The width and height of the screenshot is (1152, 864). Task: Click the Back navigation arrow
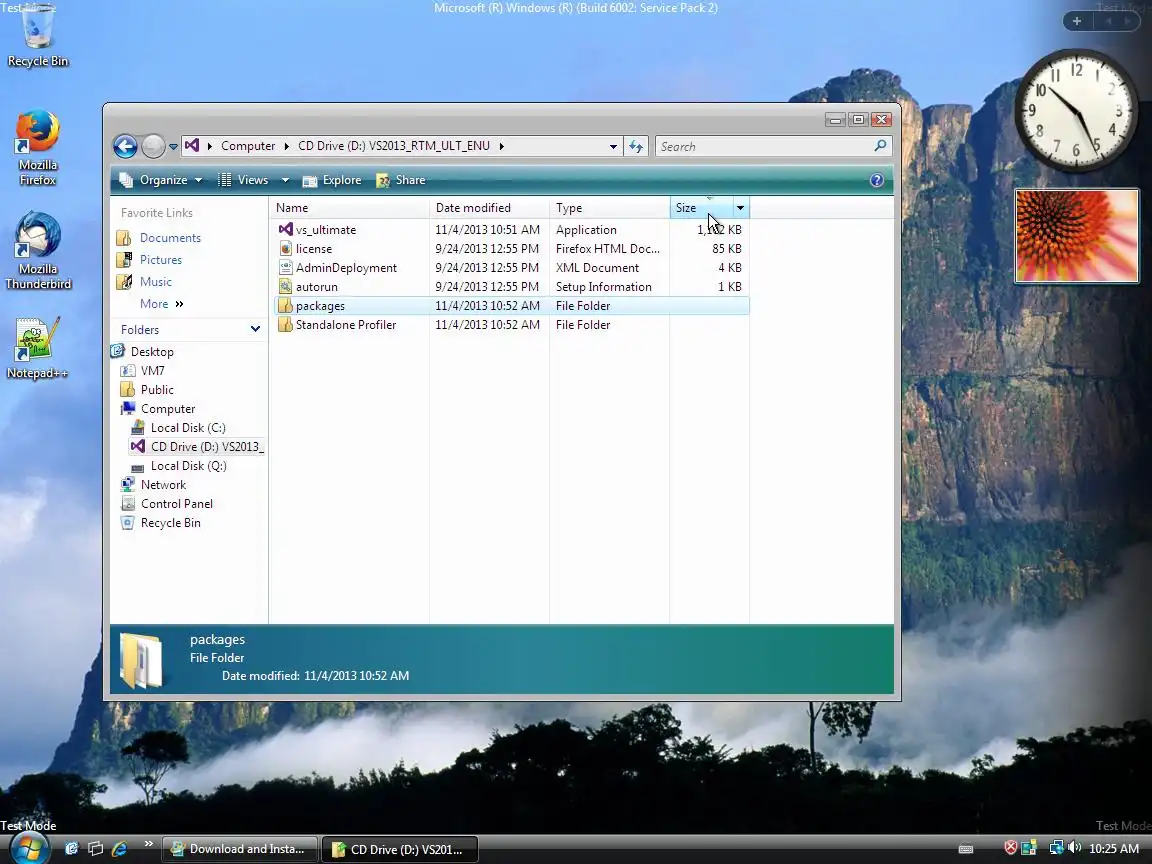[126, 146]
